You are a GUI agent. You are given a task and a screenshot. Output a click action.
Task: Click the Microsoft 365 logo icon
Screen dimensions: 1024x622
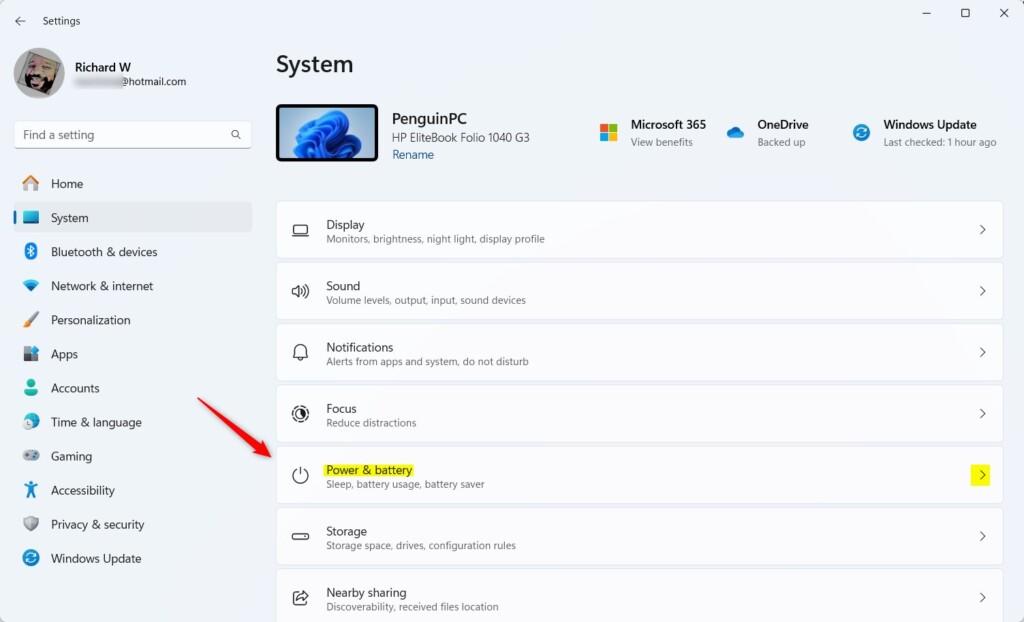pos(609,133)
